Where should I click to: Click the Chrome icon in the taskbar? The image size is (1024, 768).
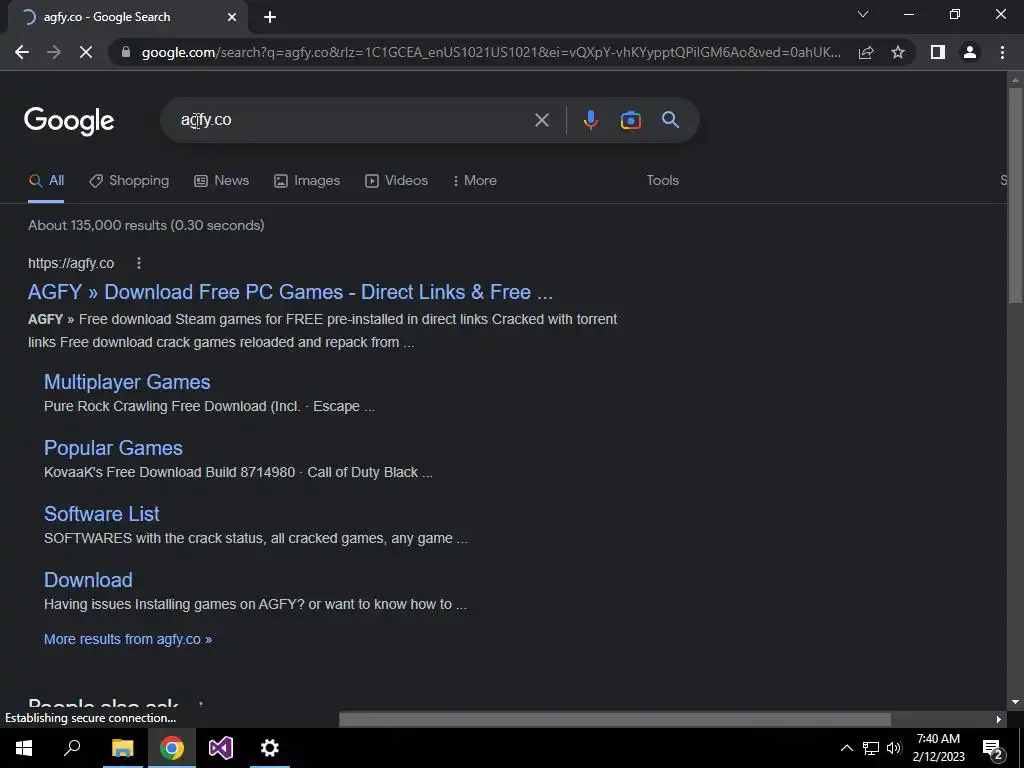(x=172, y=748)
